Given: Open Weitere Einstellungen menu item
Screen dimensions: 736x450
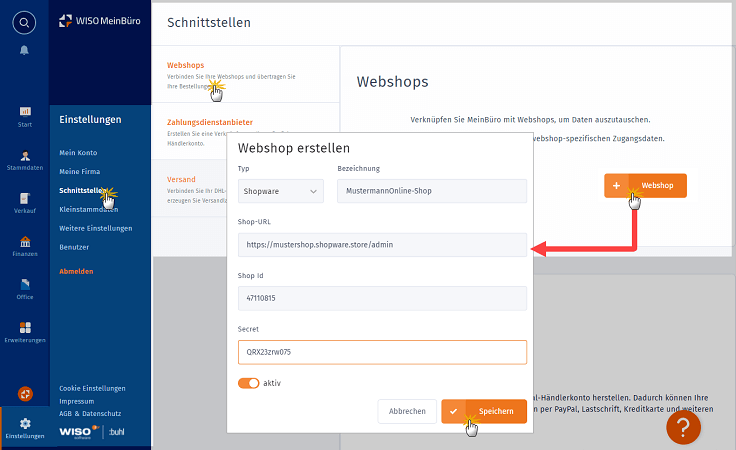Looking at the screenshot, I should 96,228.
